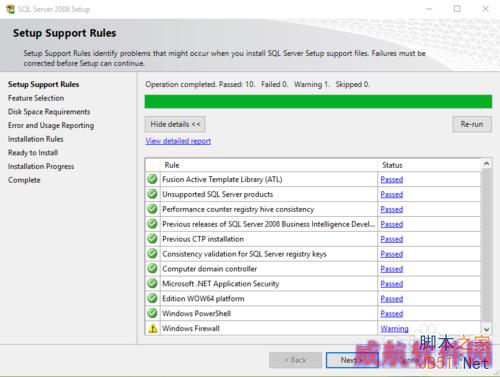Image resolution: width=500 pixels, height=377 pixels.
Task: Click the Computer domain controller rule name
Action: pyautogui.click(x=209, y=269)
